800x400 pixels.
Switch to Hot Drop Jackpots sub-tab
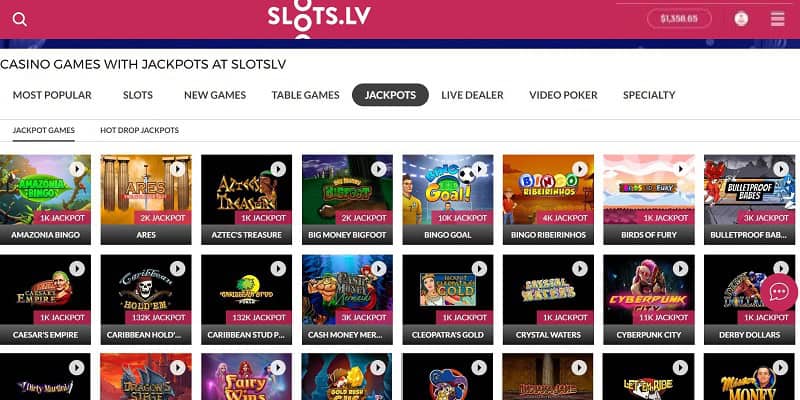click(139, 131)
